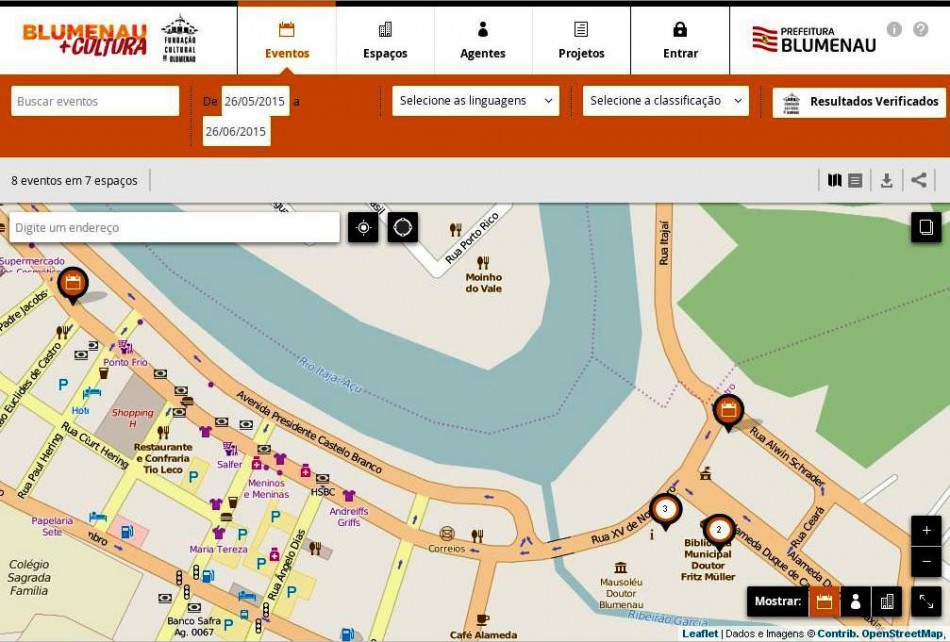
Task: Toggle spaces display in Mostrar bar
Action: tap(887, 601)
